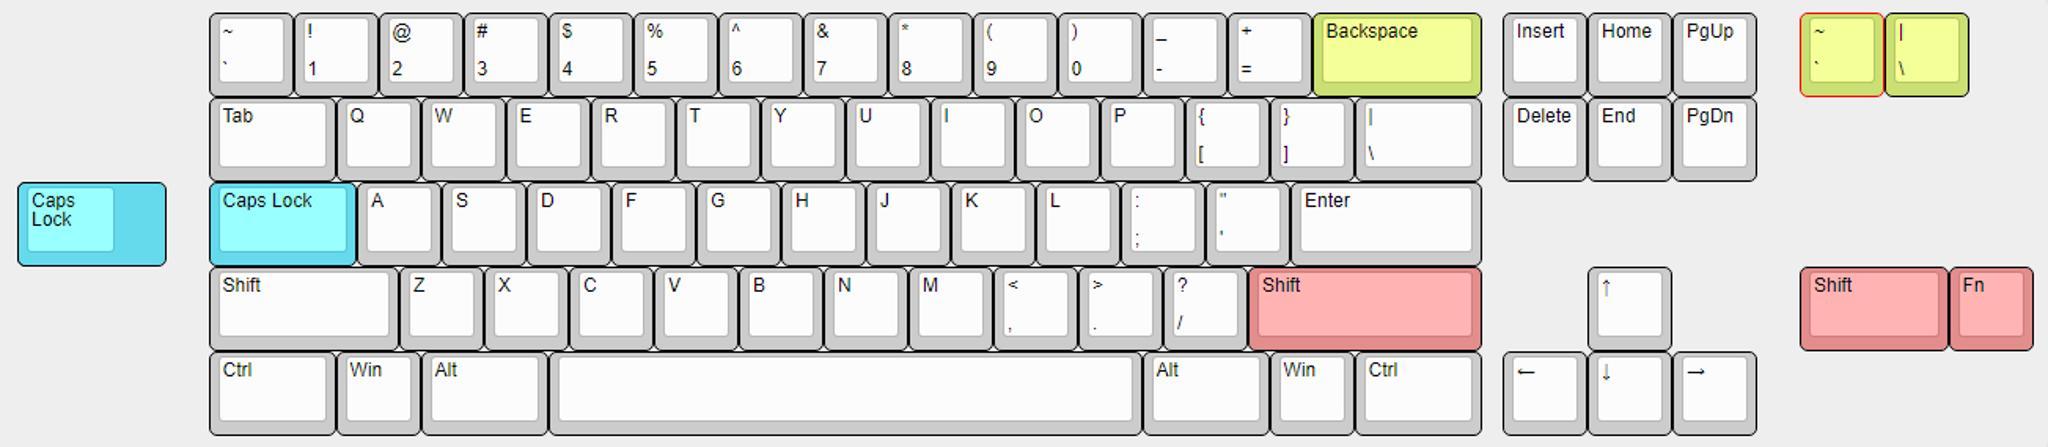Click the PgDn key
This screenshot has height=447, width=2048.
(x=1714, y=139)
